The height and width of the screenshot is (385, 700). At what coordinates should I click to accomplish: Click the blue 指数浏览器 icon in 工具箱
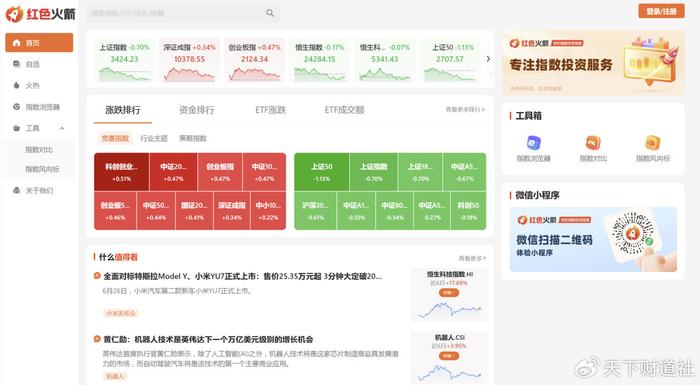point(533,143)
